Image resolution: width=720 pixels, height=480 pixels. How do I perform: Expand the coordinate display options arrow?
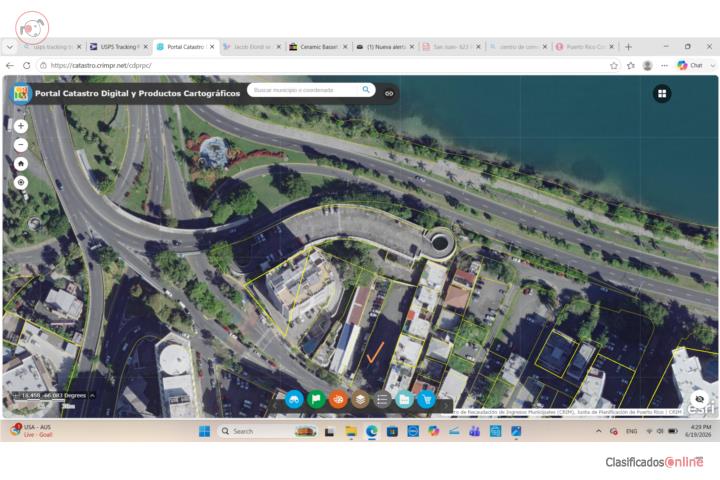coord(92,395)
